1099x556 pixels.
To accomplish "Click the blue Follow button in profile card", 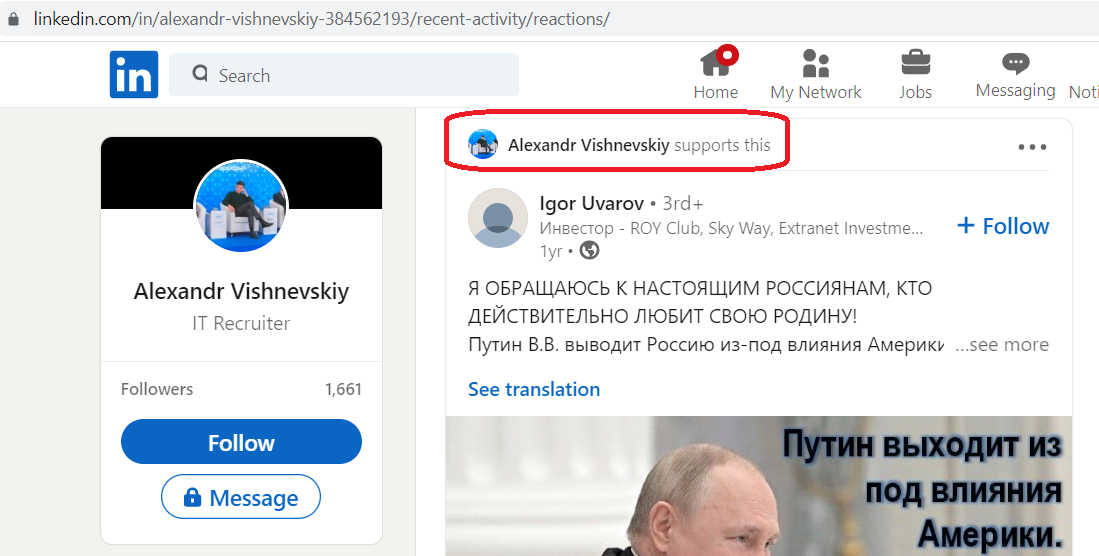I will pyautogui.click(x=241, y=442).
